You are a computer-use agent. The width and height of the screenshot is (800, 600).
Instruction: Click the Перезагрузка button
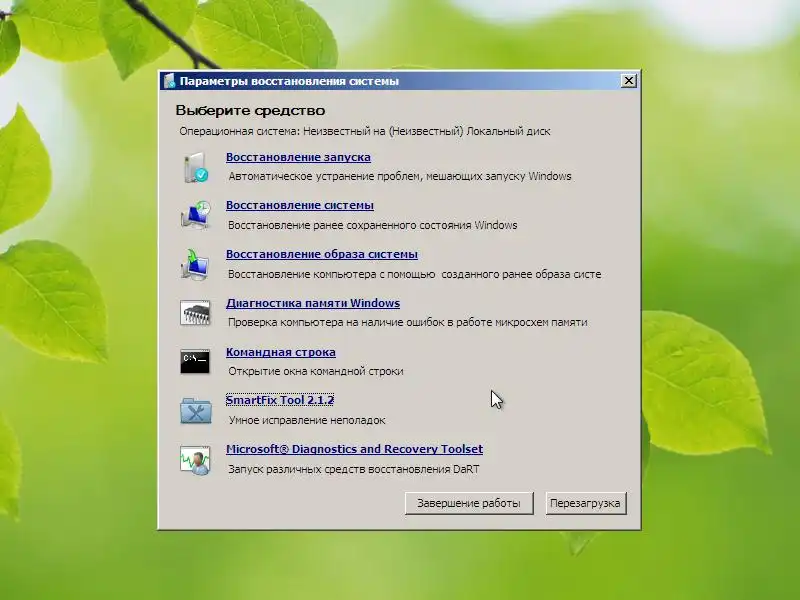(x=585, y=503)
